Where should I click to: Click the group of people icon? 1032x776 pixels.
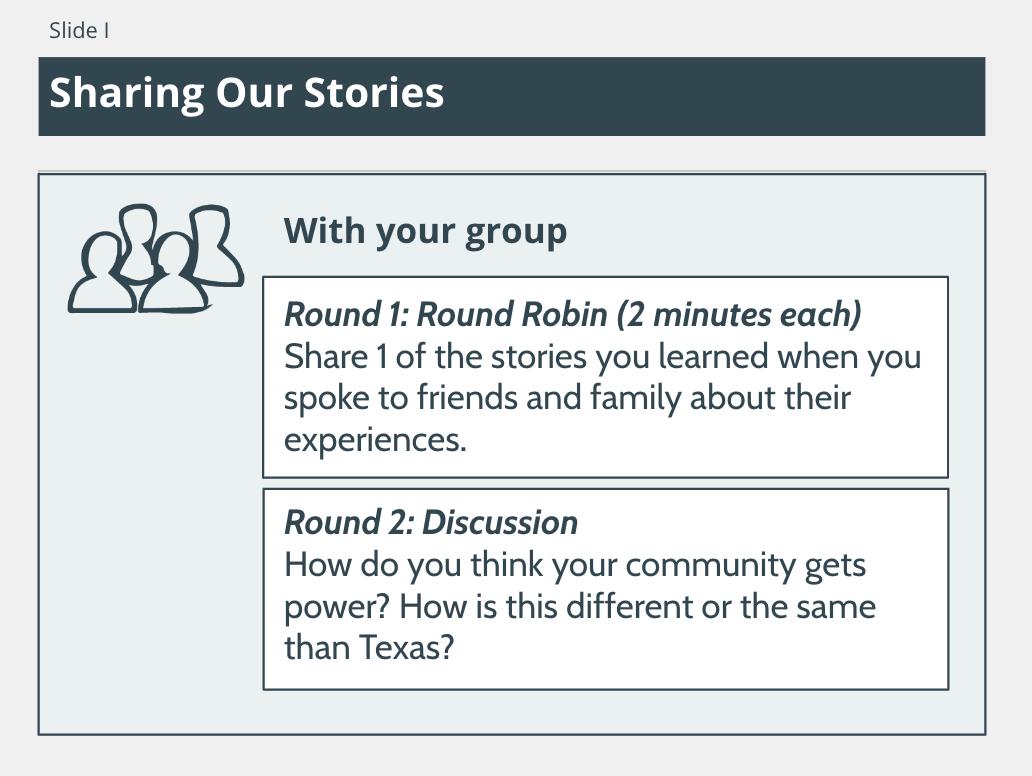(156, 259)
